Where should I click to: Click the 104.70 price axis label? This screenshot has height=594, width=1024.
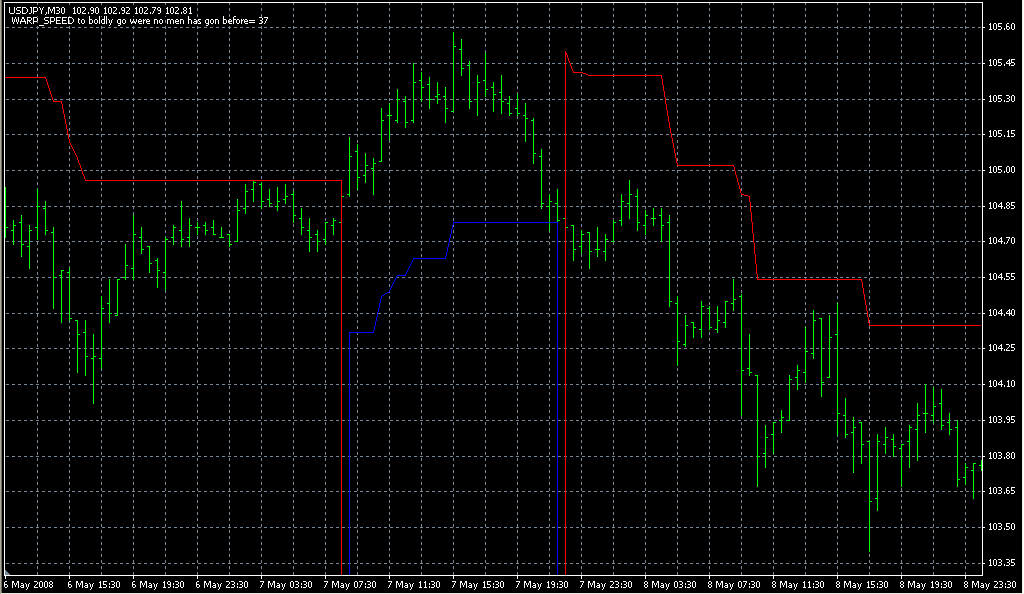(x=1002, y=242)
